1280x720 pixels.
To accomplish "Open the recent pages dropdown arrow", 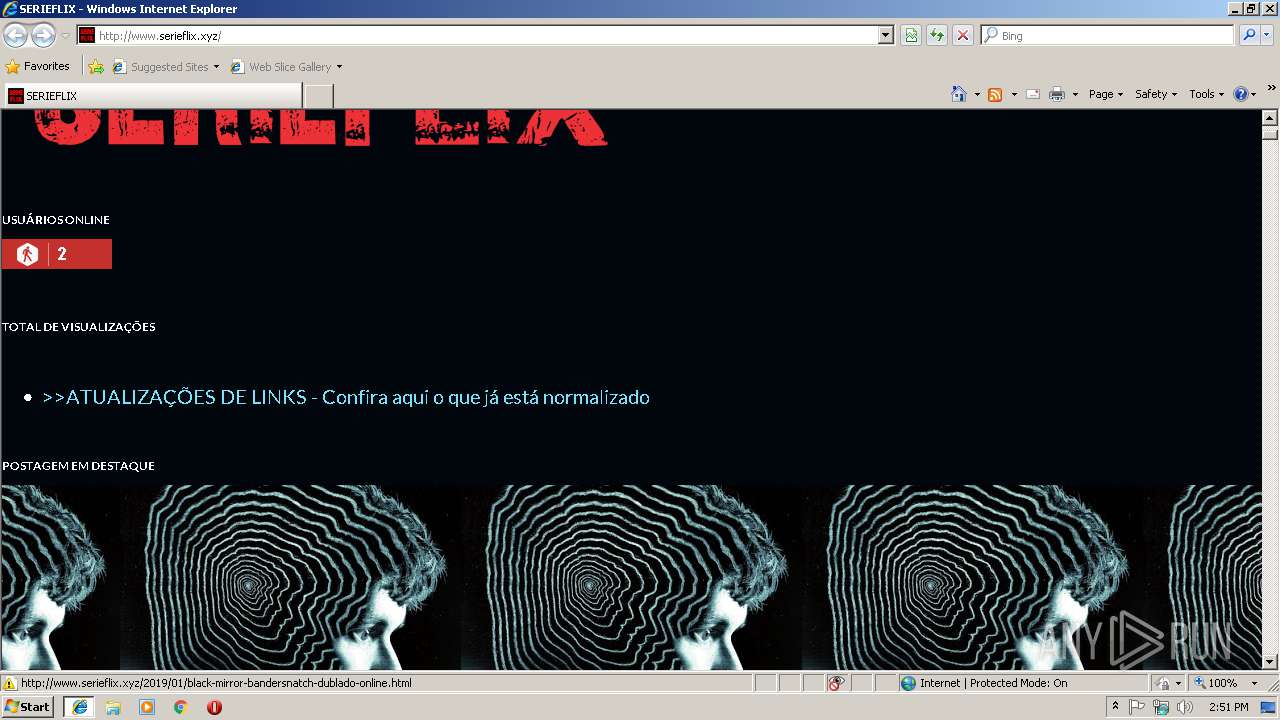I will (x=65, y=36).
